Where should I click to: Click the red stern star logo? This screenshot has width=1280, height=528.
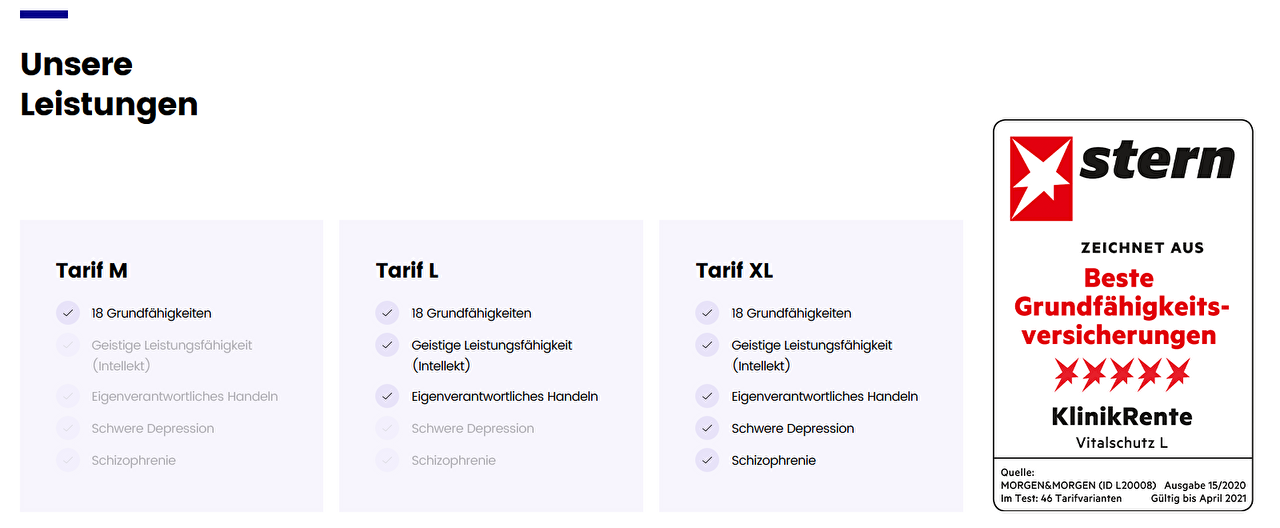point(1041,178)
